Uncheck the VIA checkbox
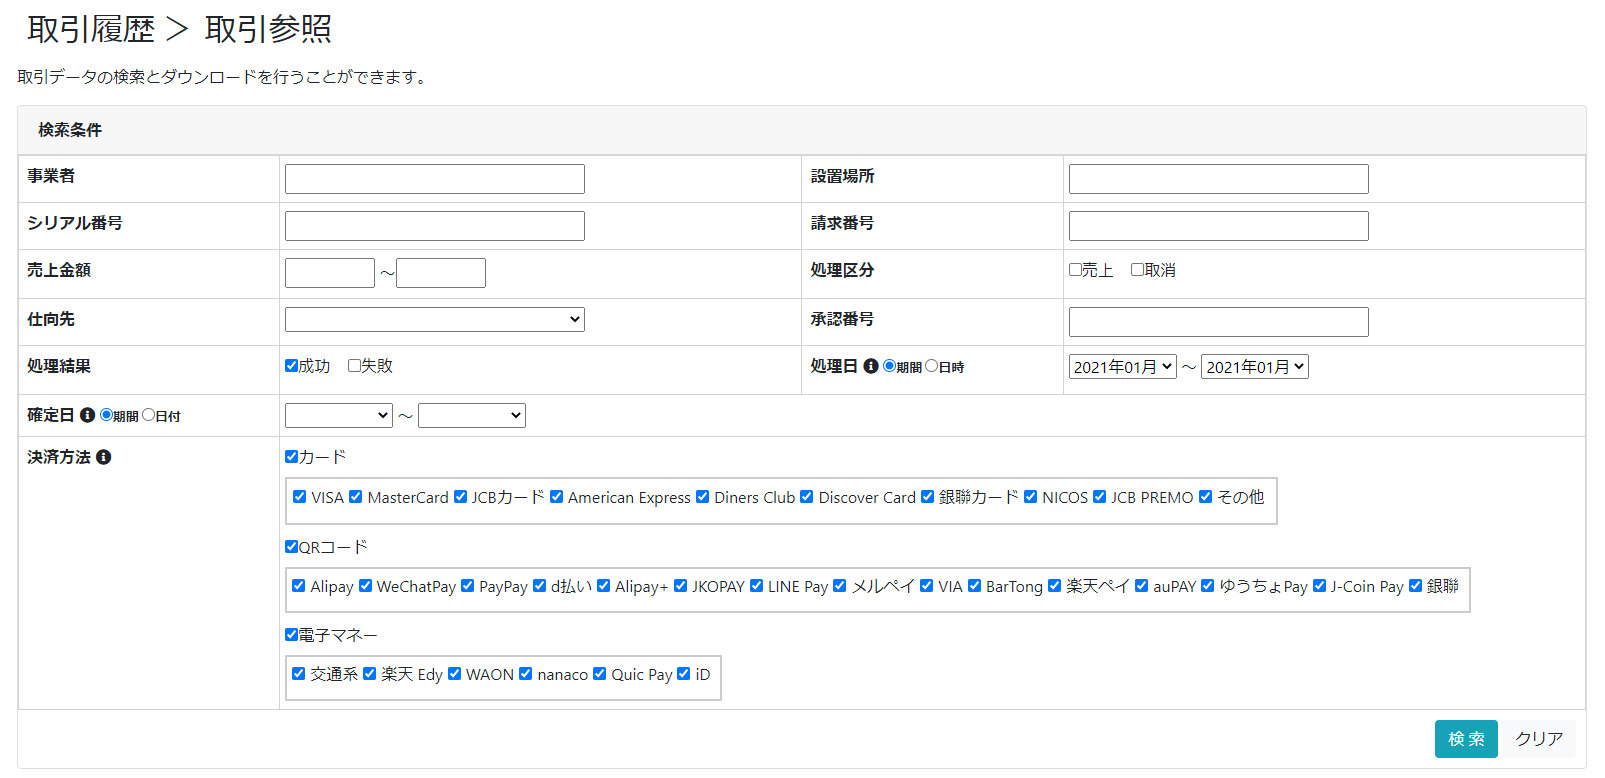This screenshot has height=778, width=1605. click(x=926, y=586)
